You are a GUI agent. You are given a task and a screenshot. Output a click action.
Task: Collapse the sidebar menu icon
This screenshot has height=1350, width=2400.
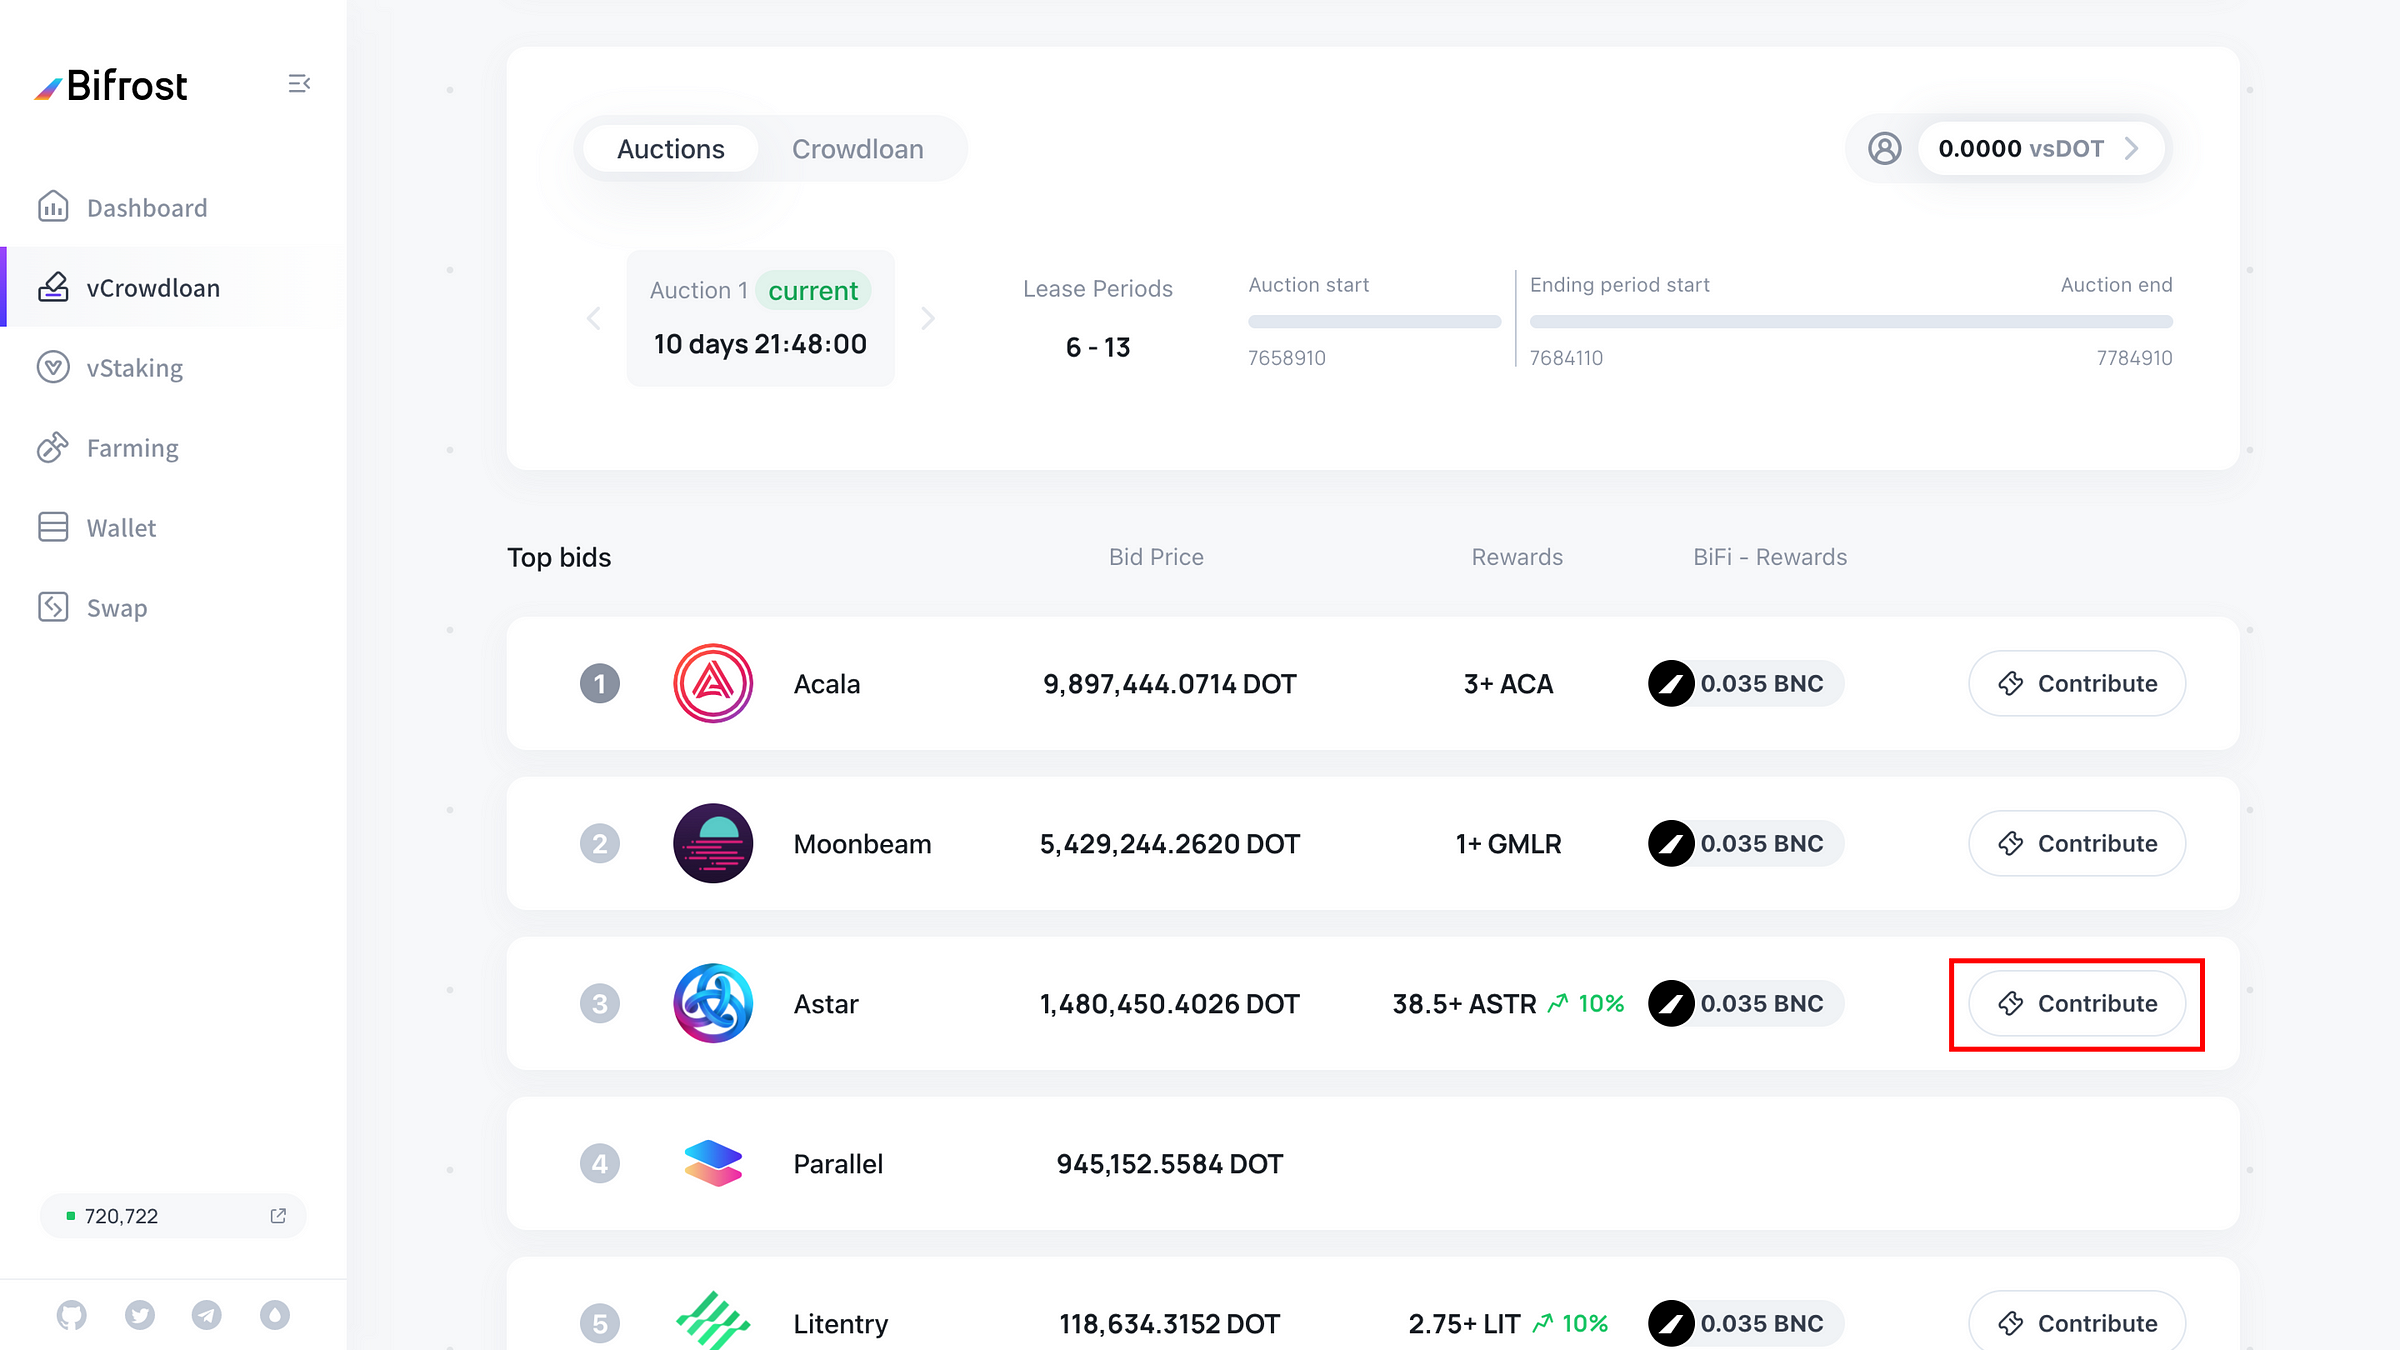[299, 84]
